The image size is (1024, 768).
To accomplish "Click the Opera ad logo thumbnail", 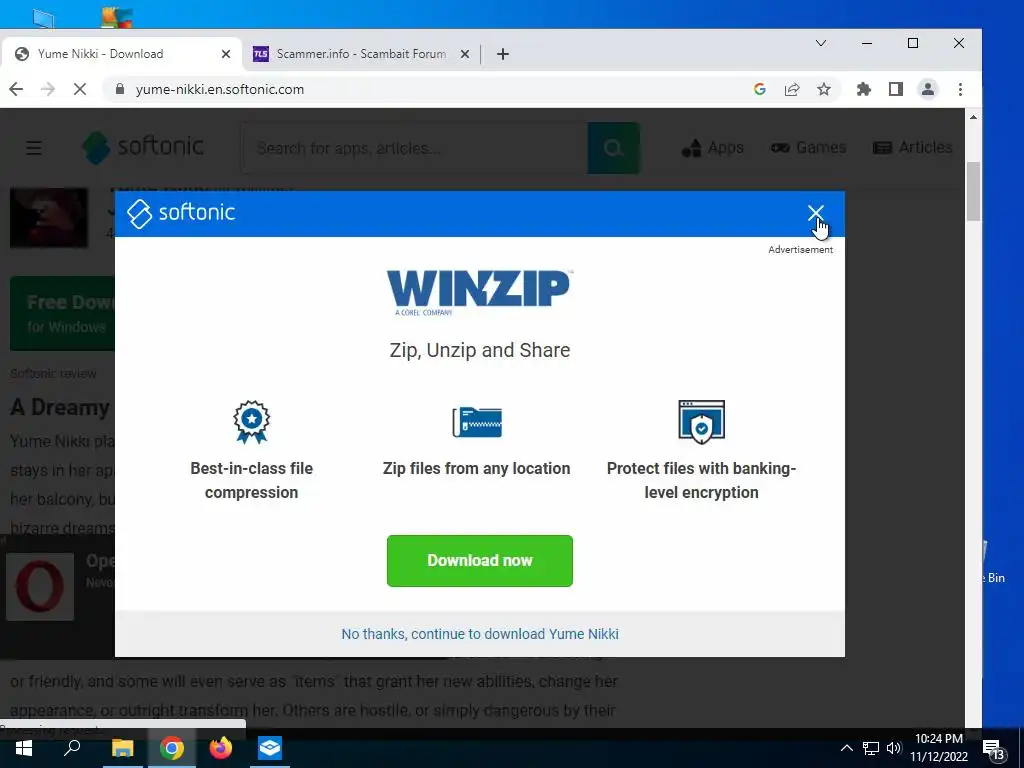I will pyautogui.click(x=40, y=586).
